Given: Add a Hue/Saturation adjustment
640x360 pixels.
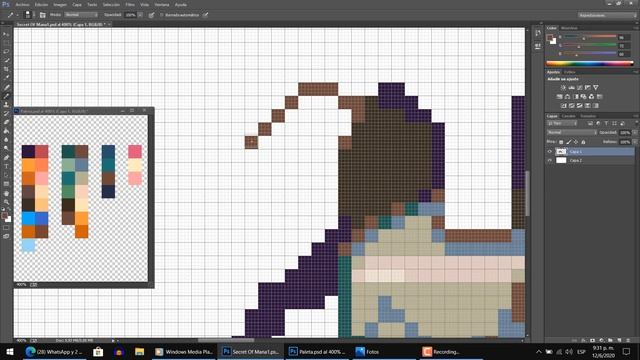Looking at the screenshot, I should (x=559, y=97).
